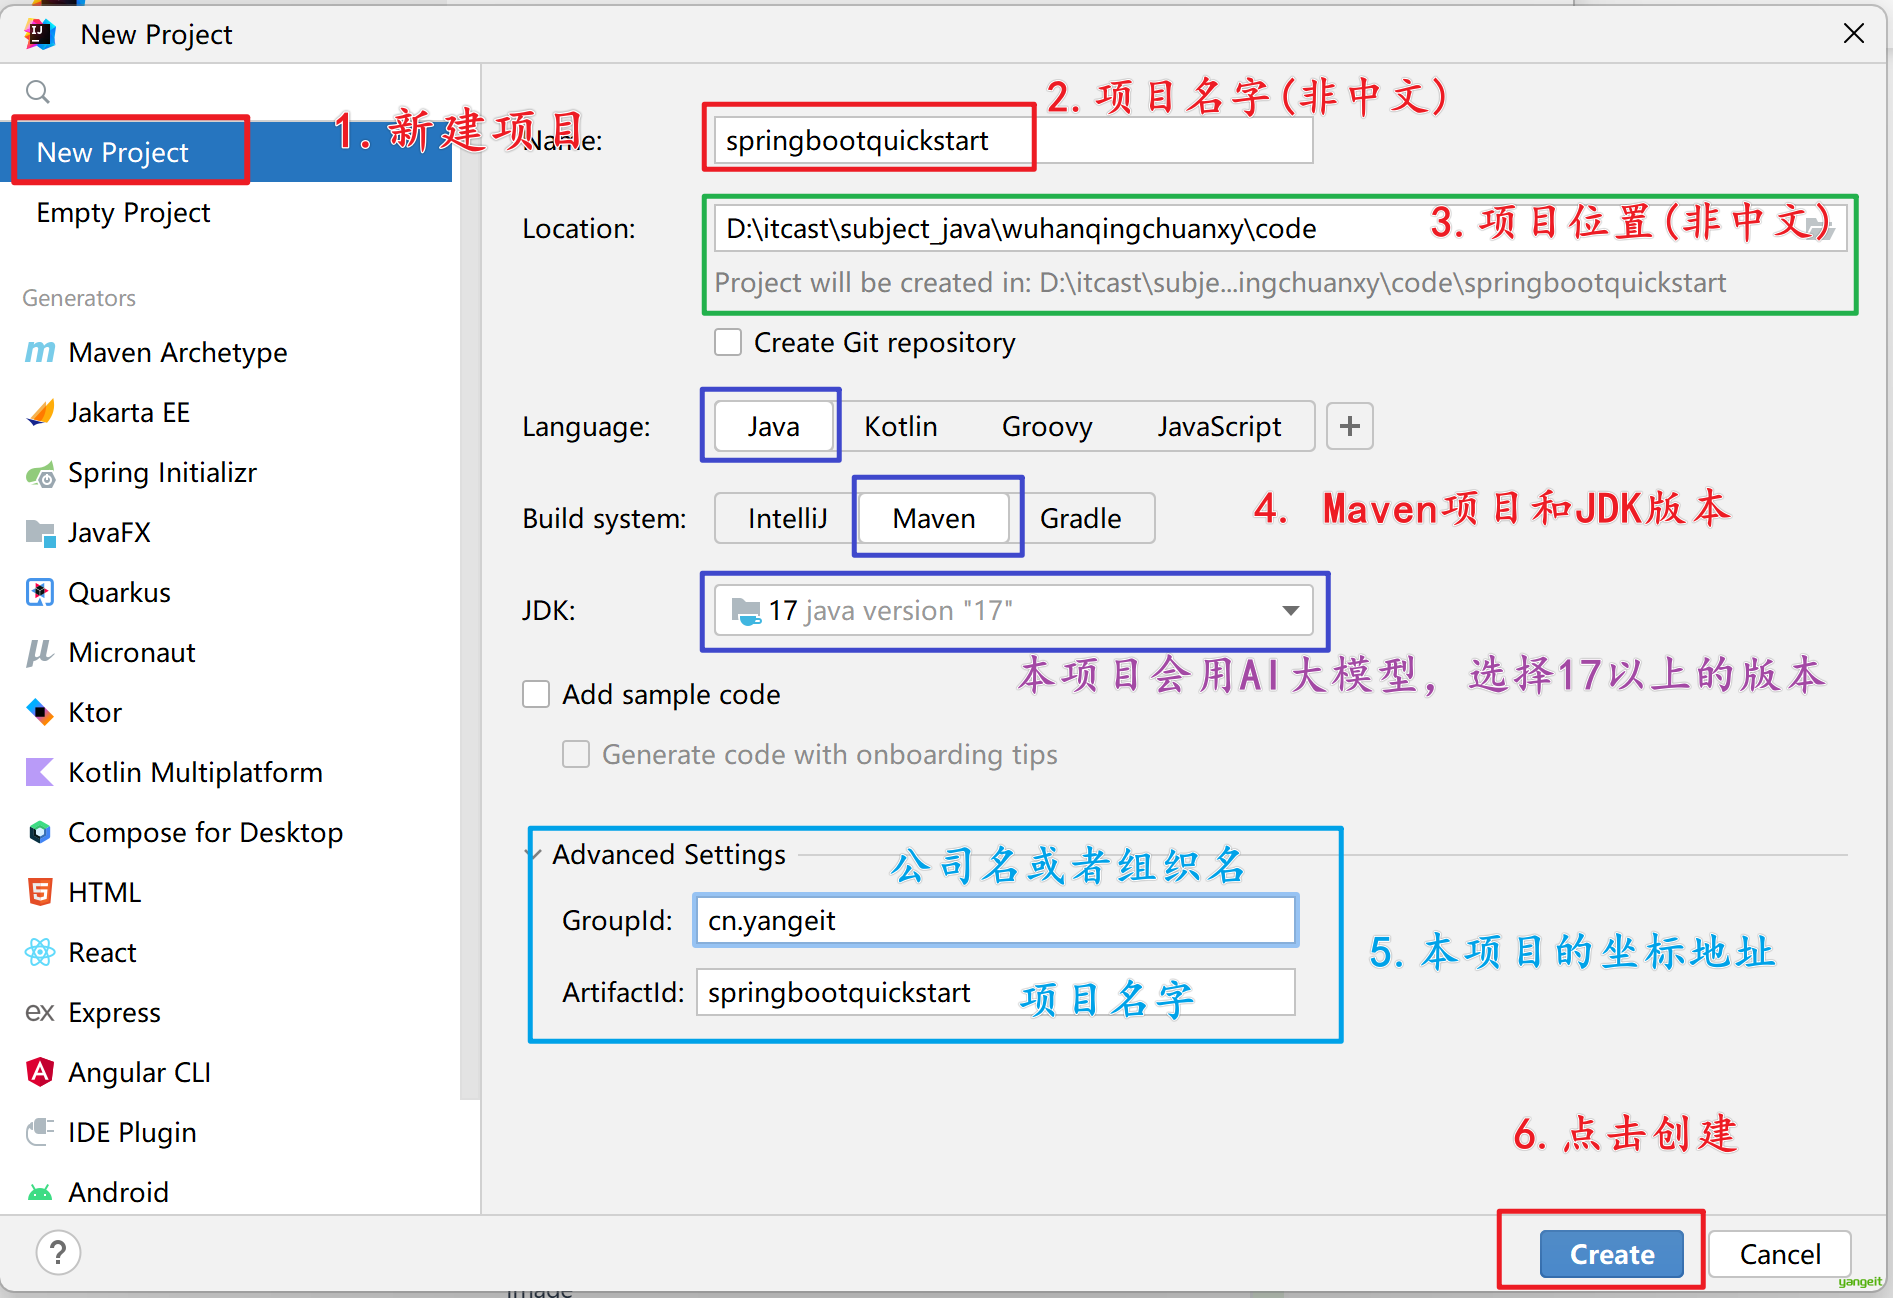Click the React generator icon
Image resolution: width=1893 pixels, height=1298 pixels.
40,952
